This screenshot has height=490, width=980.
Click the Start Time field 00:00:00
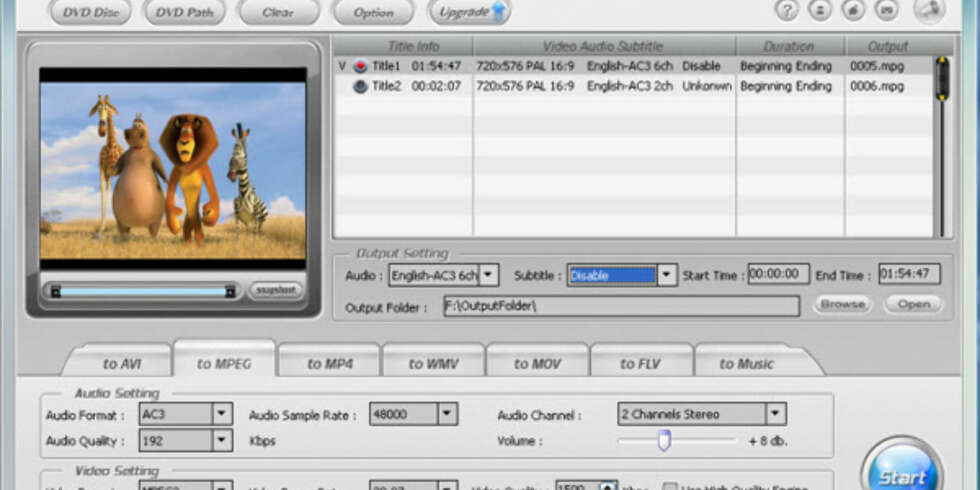click(778, 274)
